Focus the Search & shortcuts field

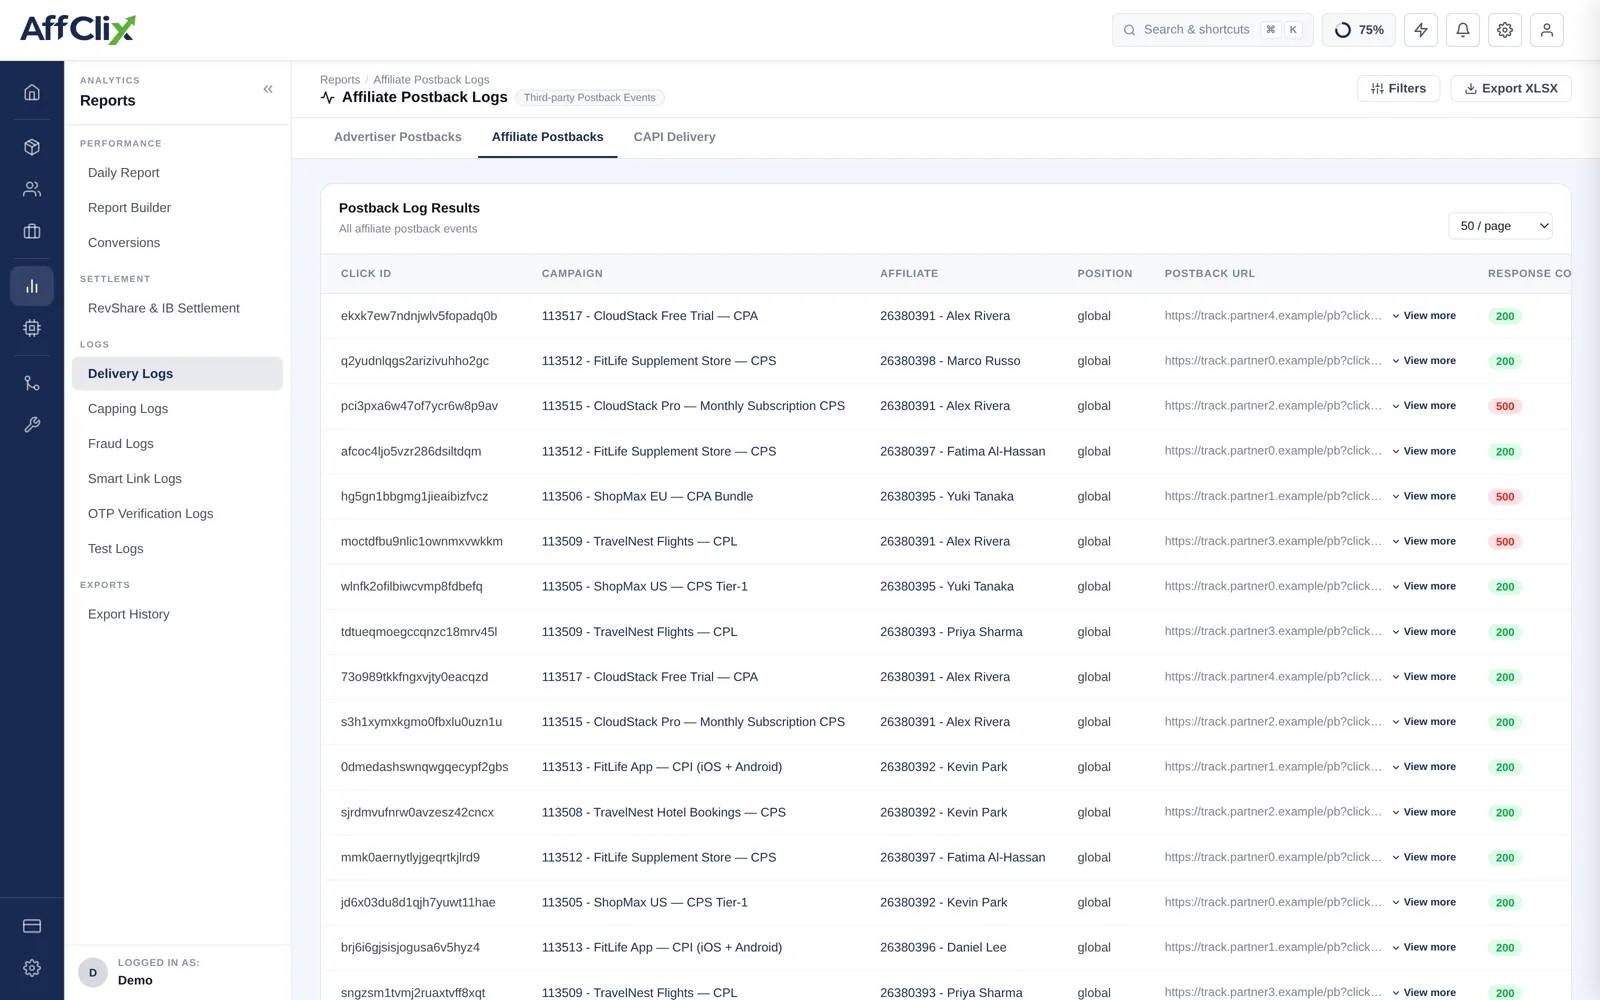click(x=1212, y=30)
